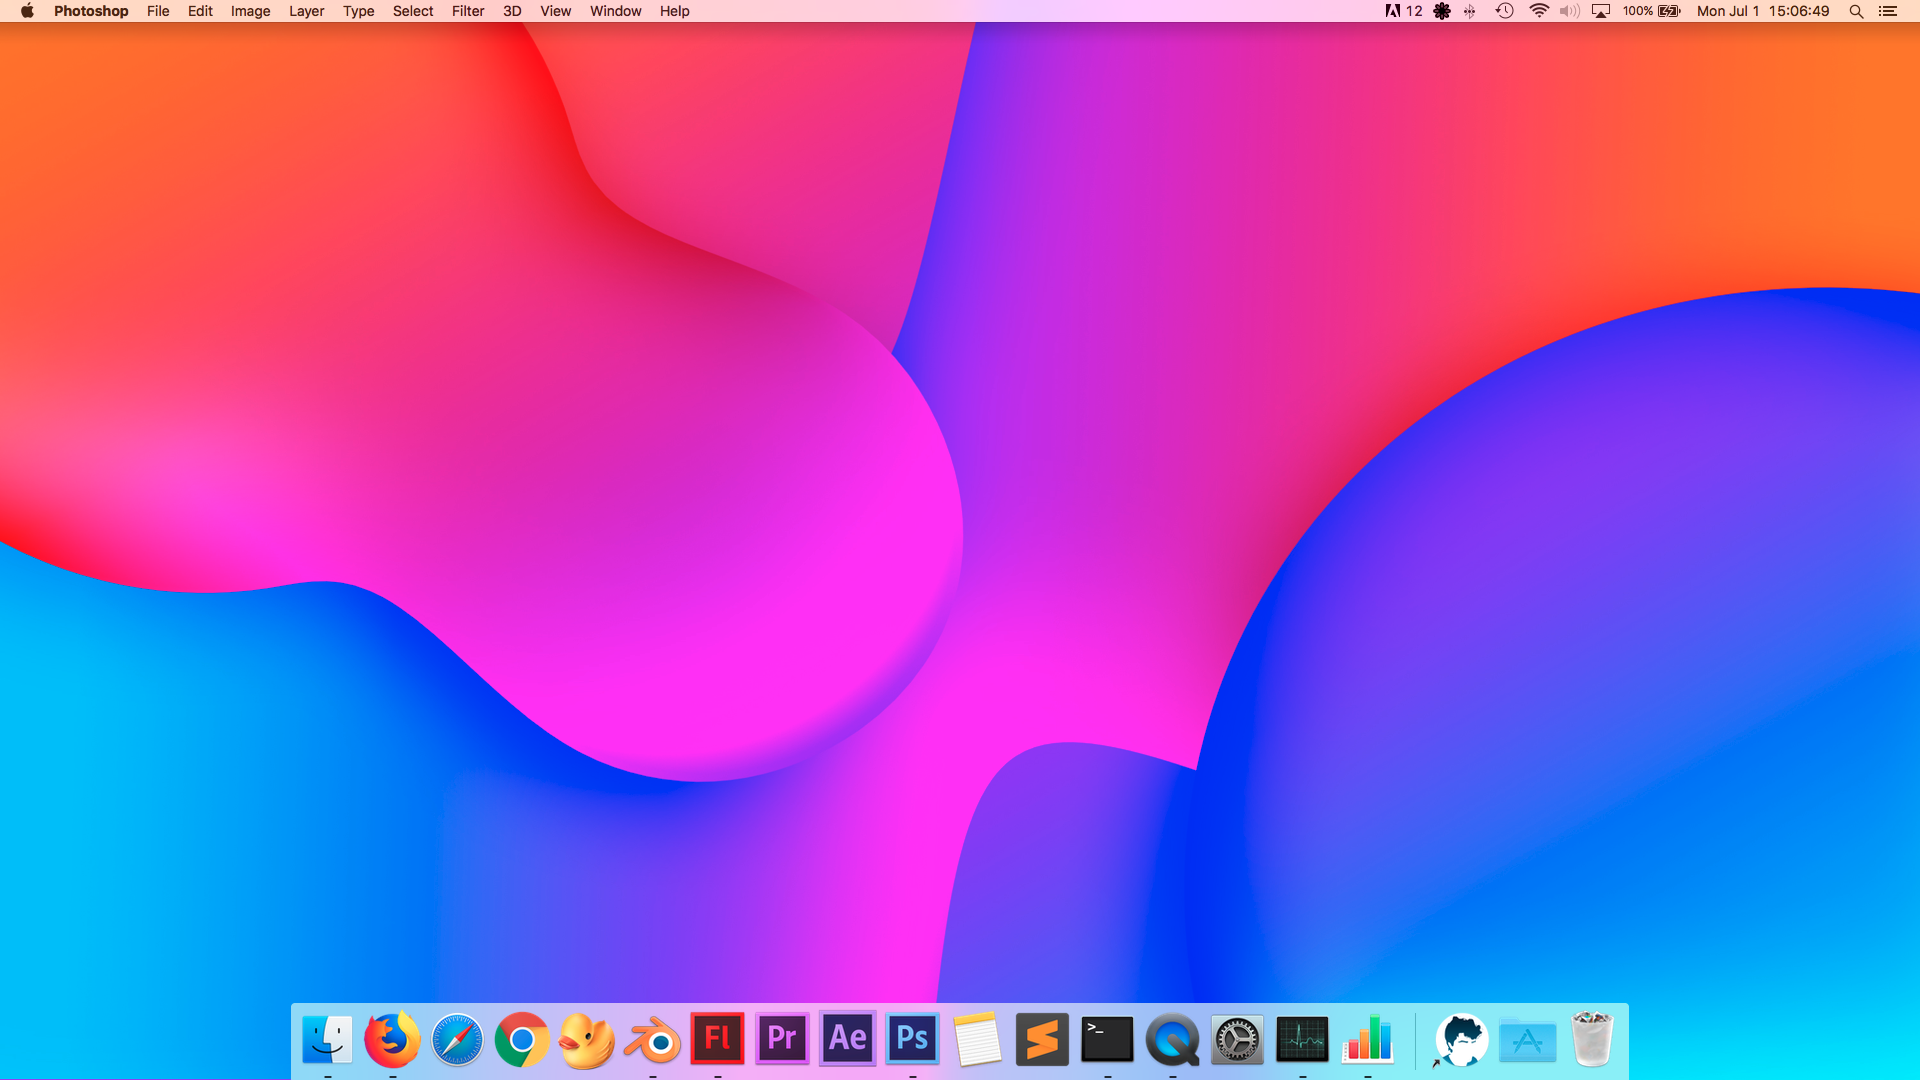Open Activity Monitor in the dock

(1302, 1040)
